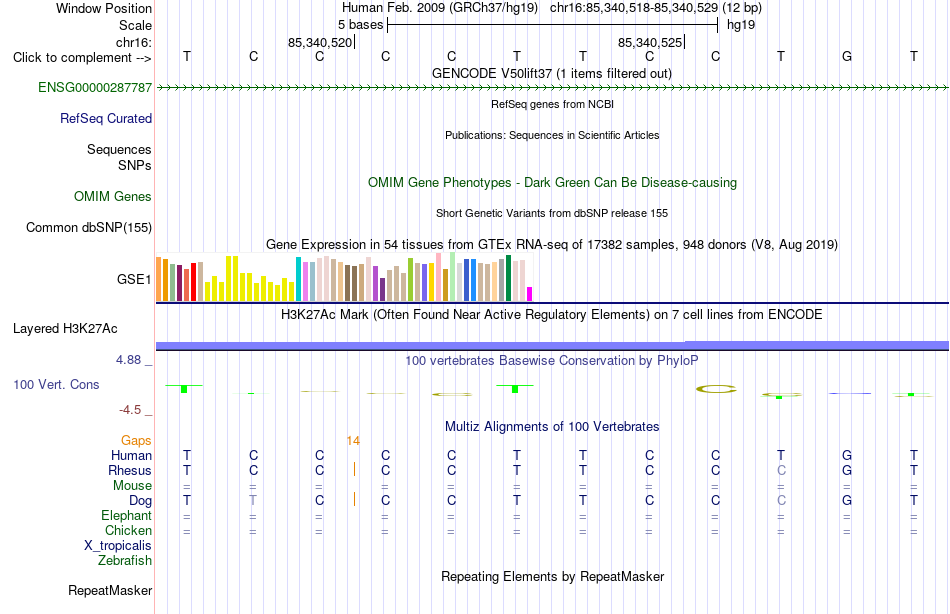The width and height of the screenshot is (950, 614).
Task: Click the dark green GTEx expression bar
Action: pyautogui.click(x=509, y=278)
